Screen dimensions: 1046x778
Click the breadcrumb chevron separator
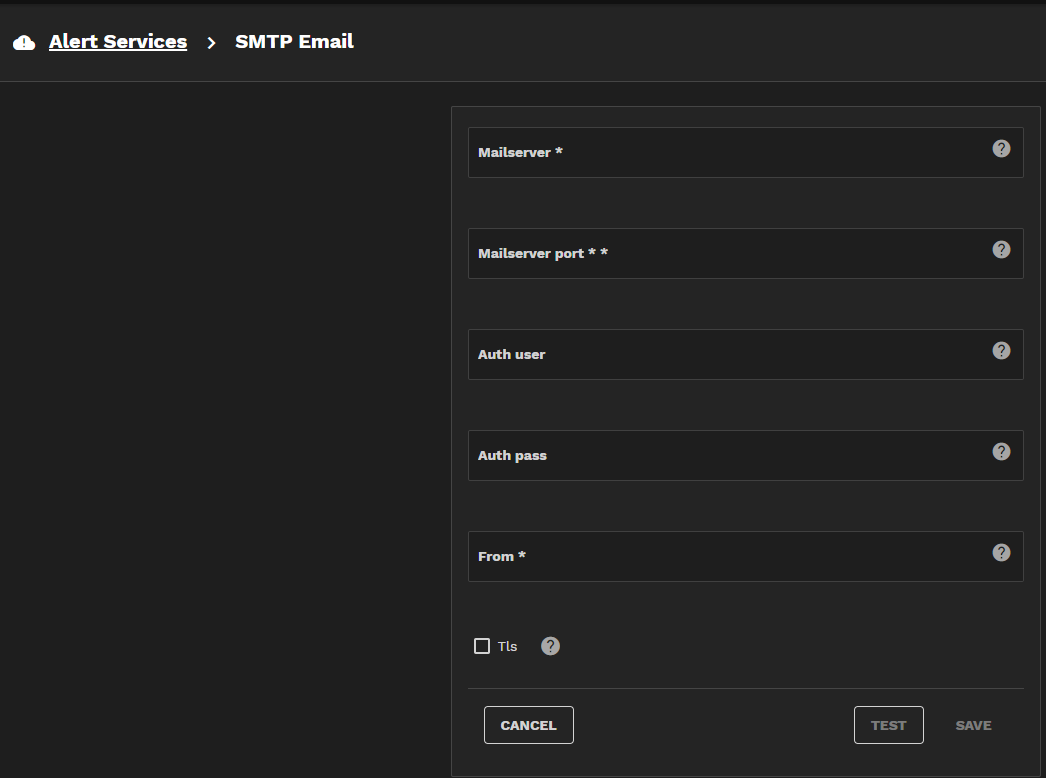tap(211, 43)
